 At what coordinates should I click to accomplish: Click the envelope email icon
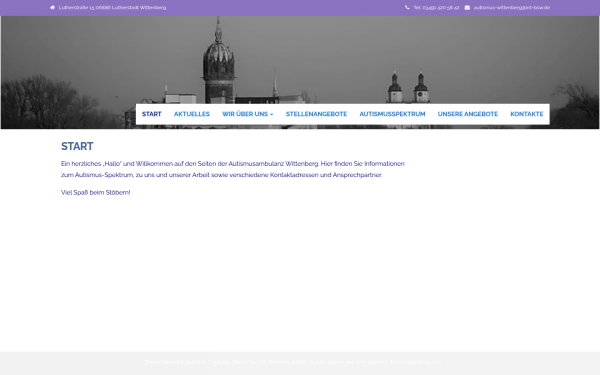(467, 8)
